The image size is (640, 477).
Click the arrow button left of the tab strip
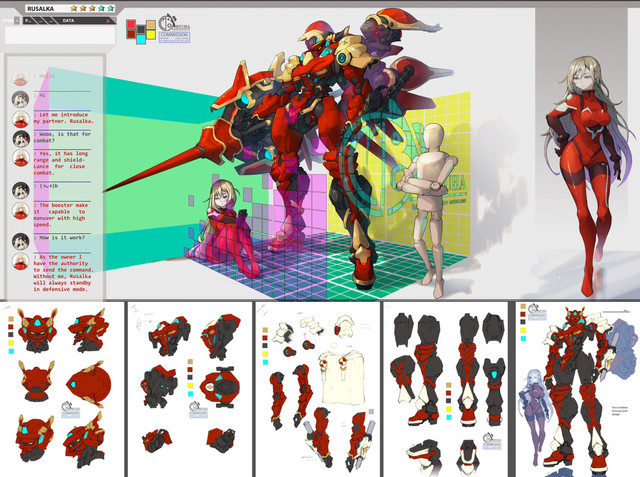pyautogui.click(x=17, y=20)
